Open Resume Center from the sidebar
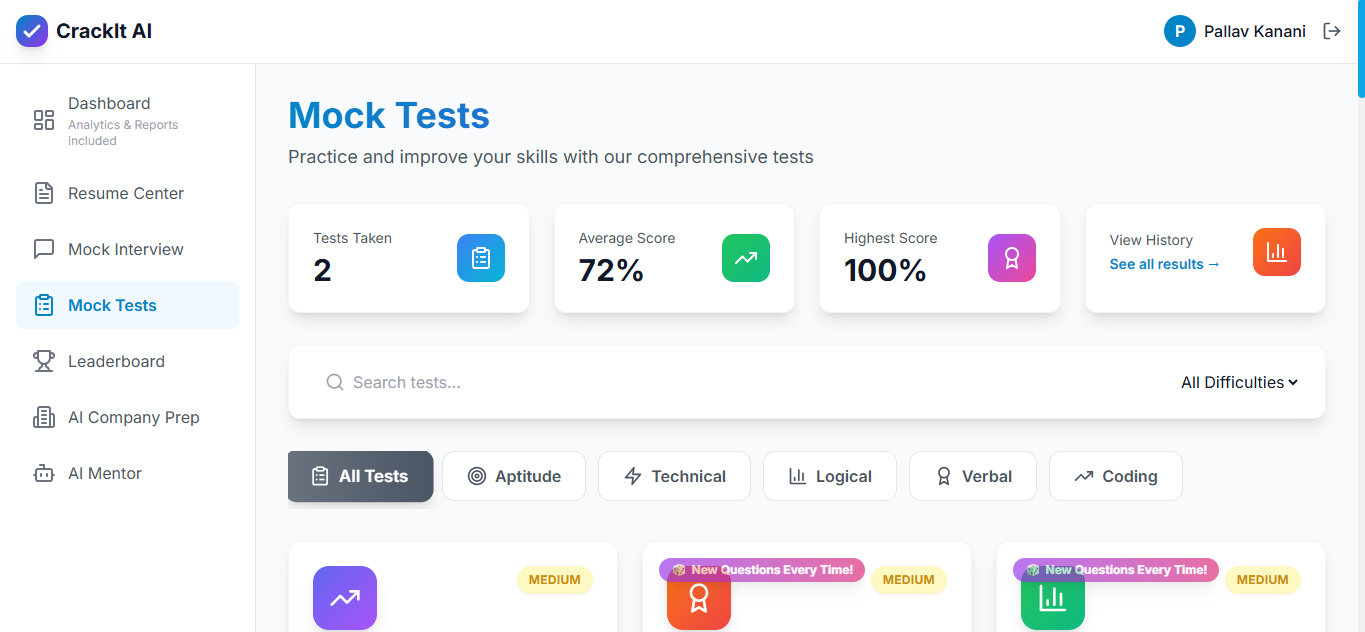1365x632 pixels. point(125,193)
